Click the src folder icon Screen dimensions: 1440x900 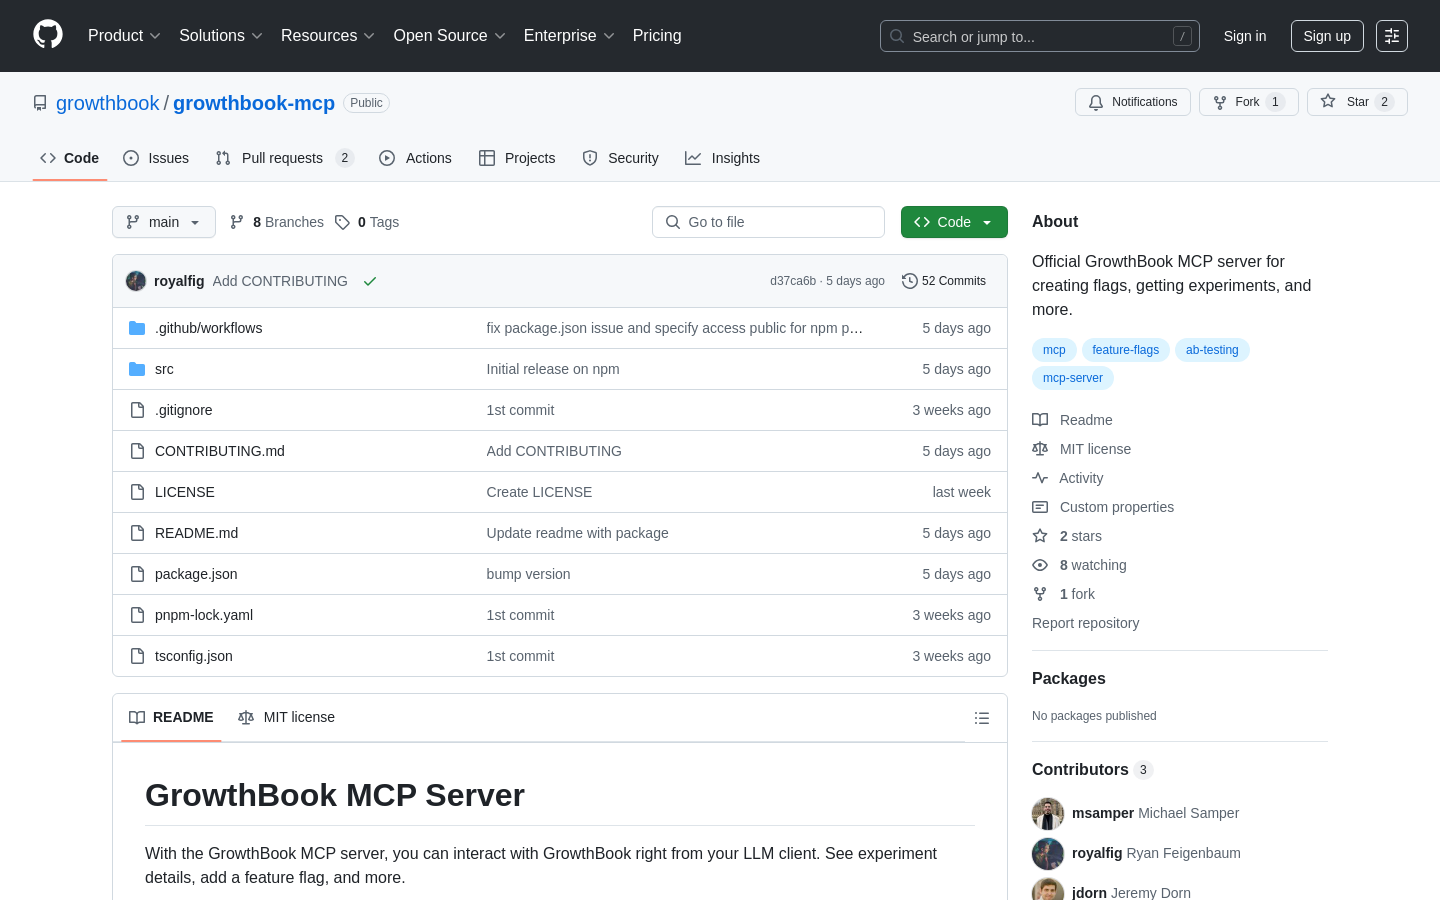point(137,369)
